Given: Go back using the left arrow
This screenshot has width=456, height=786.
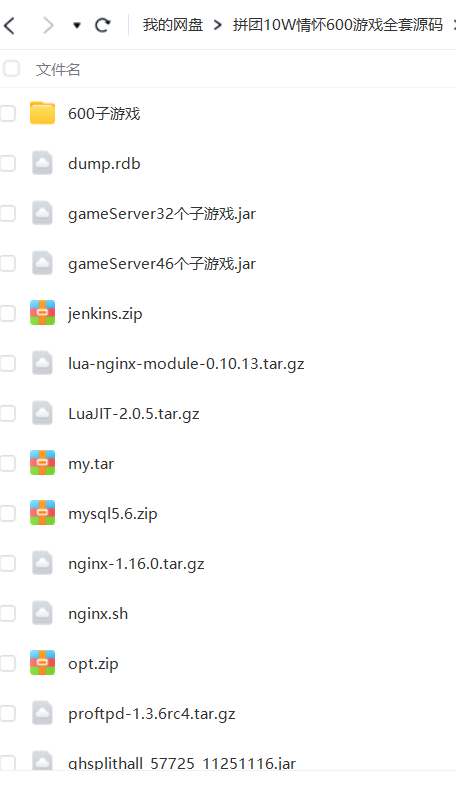Looking at the screenshot, I should (x=10, y=25).
